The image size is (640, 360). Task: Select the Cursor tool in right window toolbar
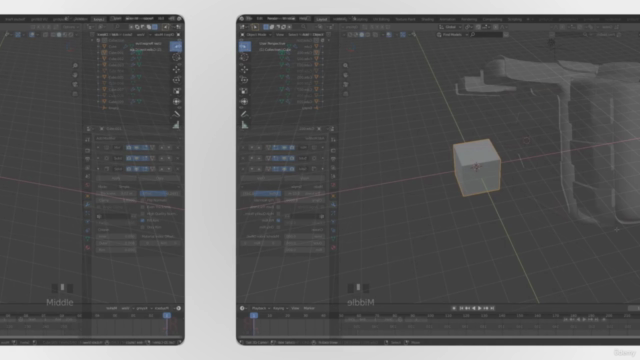click(244, 58)
